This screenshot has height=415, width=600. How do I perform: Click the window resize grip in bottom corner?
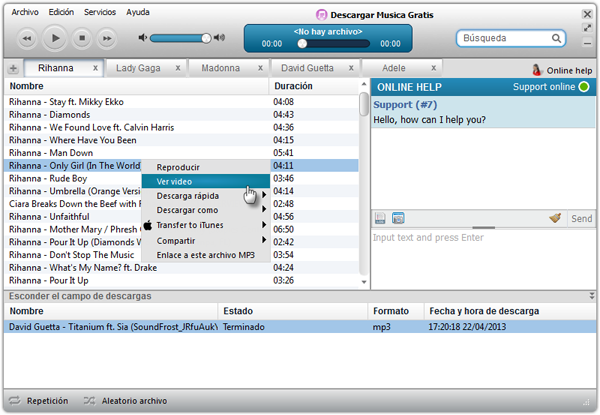[586, 402]
